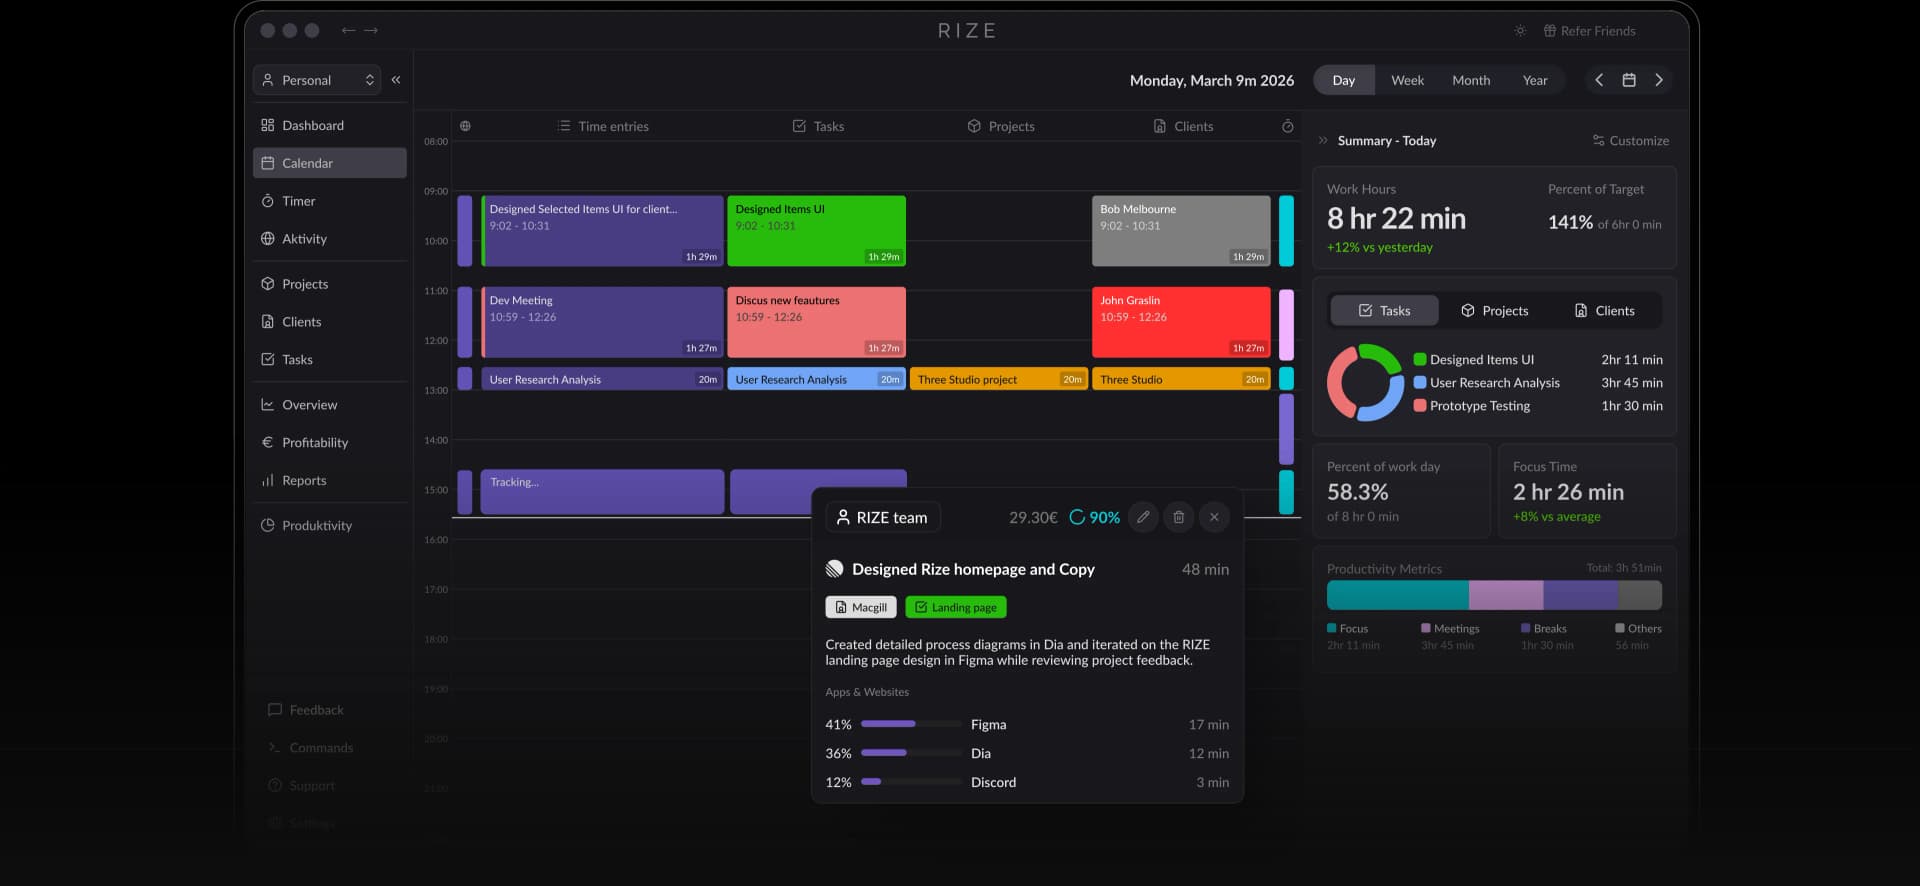Open Designed Selected Items UI time entry
Image resolution: width=1920 pixels, height=886 pixels.
pyautogui.click(x=602, y=231)
